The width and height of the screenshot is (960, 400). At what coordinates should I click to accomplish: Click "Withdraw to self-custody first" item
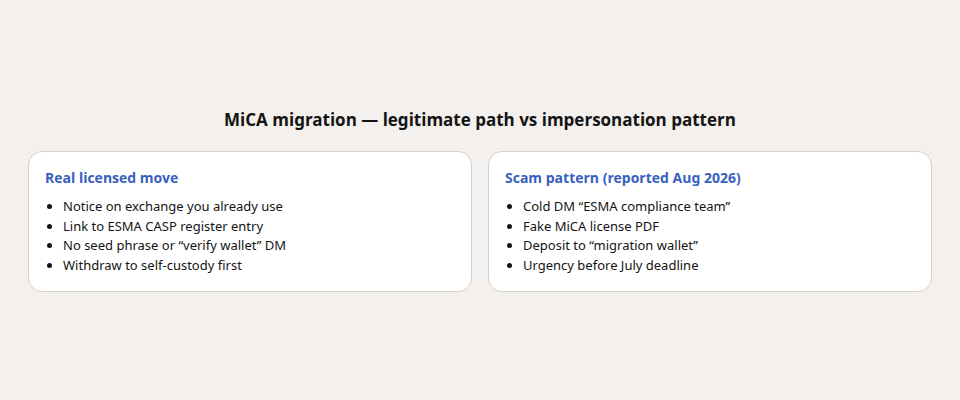(152, 265)
